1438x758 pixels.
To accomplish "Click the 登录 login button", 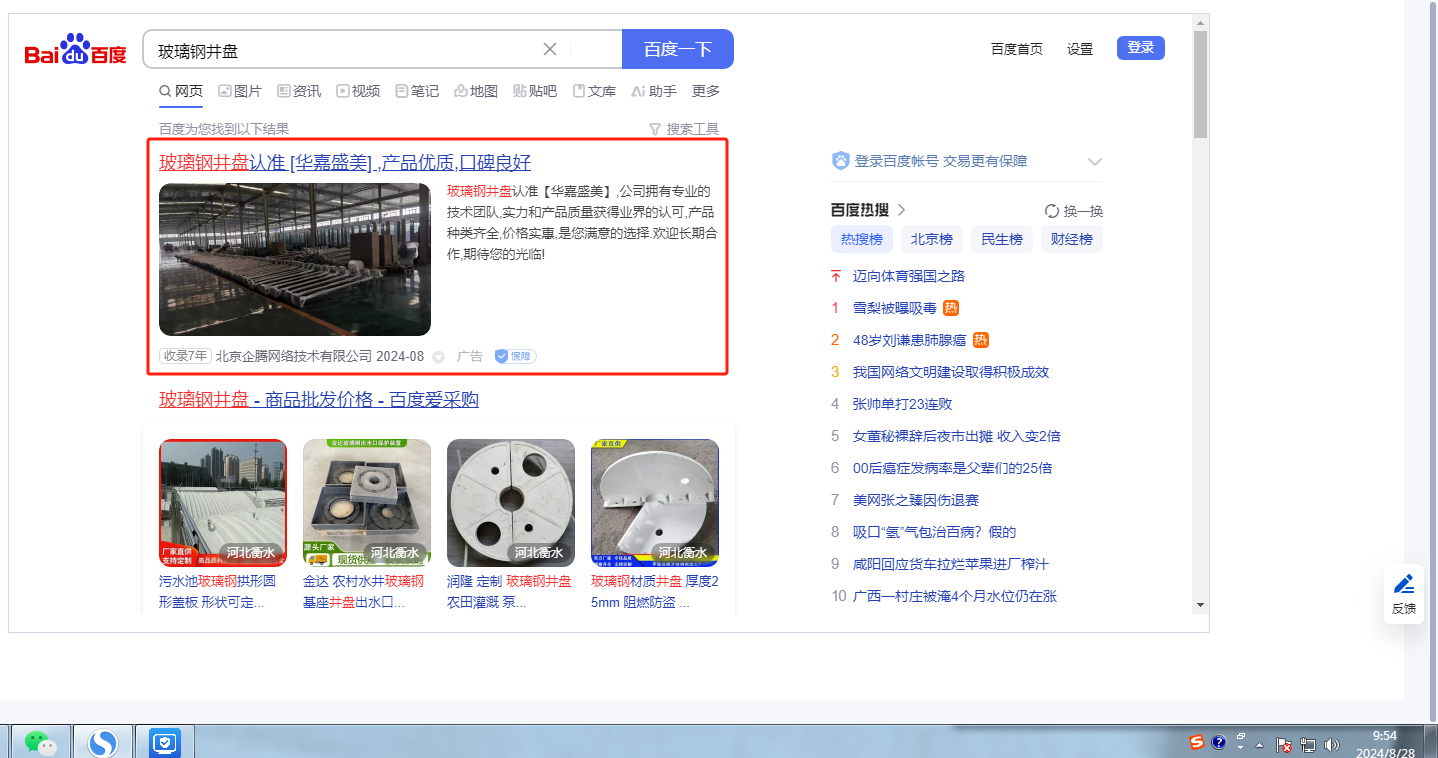I will click(1141, 47).
